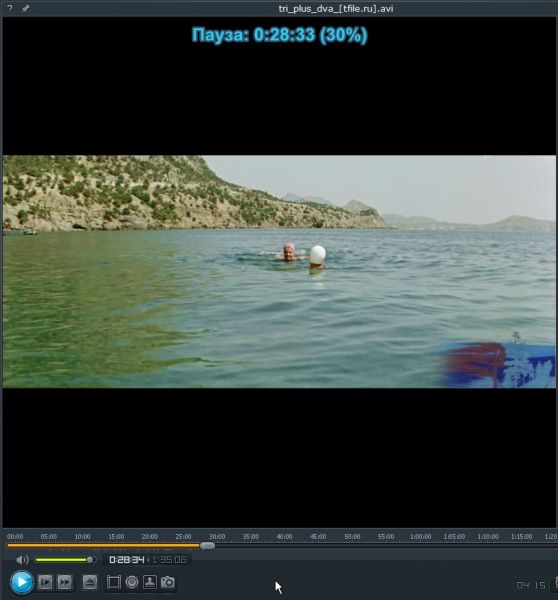Click the stamp-shaped icon beside the camera
Viewport: 558px width, 600px height.
click(x=150, y=582)
